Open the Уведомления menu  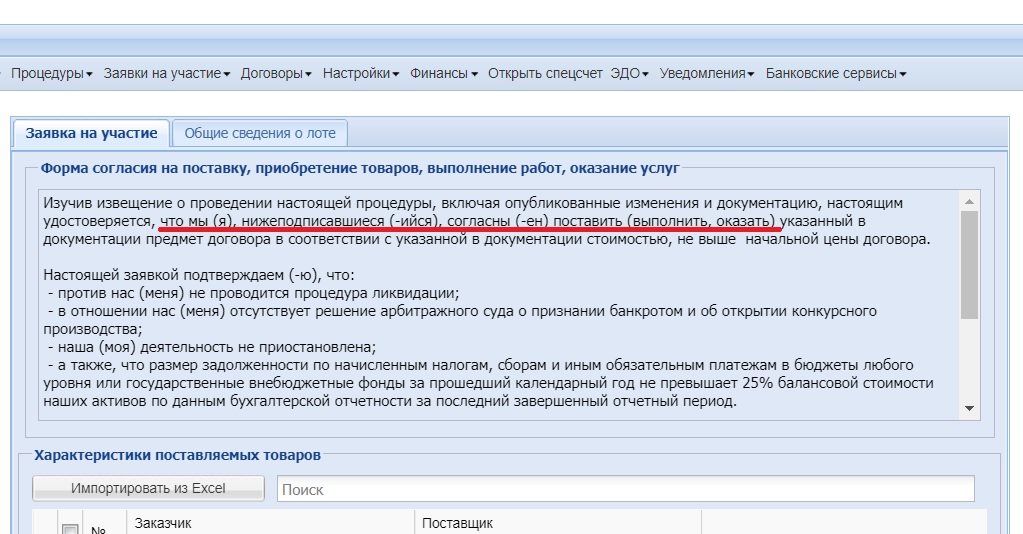coord(708,73)
